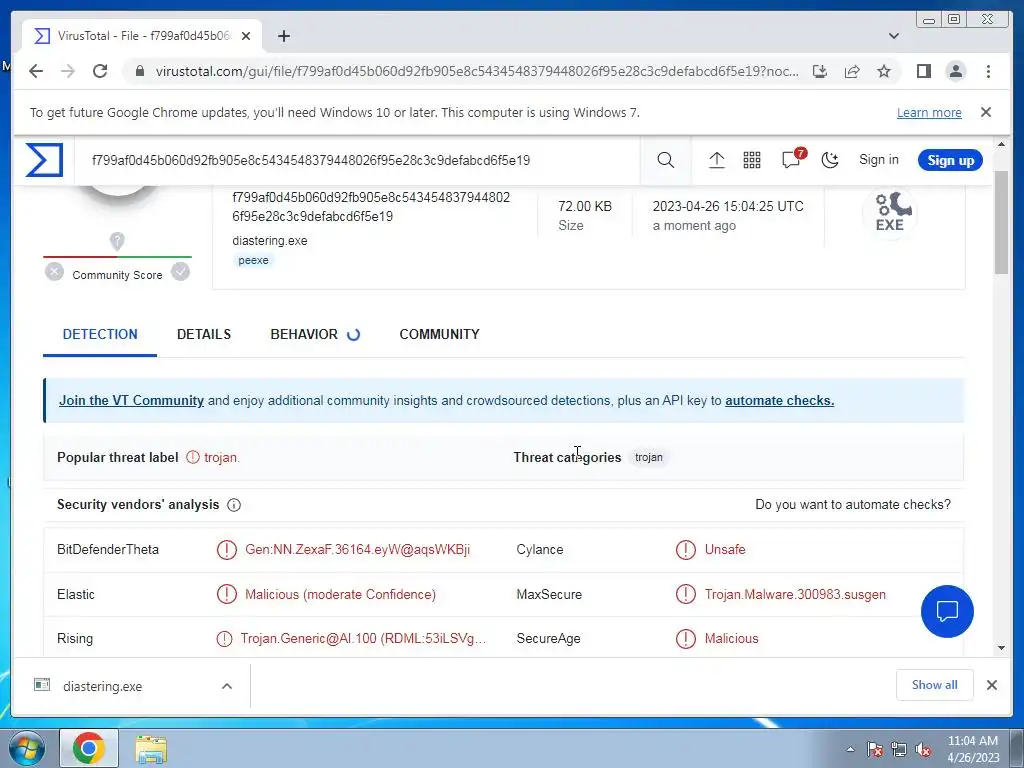Viewport: 1024px width, 768px height.
Task: Click the info icon beside Security vendors' analysis
Action: pyautogui.click(x=234, y=505)
